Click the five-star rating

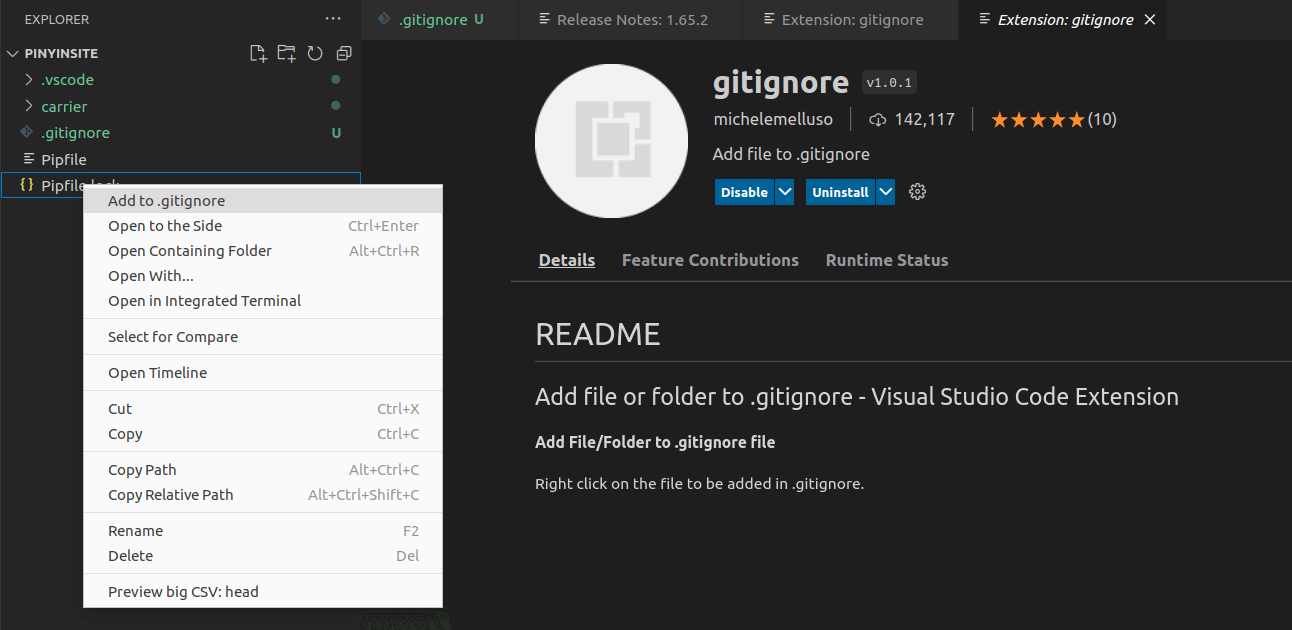tap(1038, 120)
